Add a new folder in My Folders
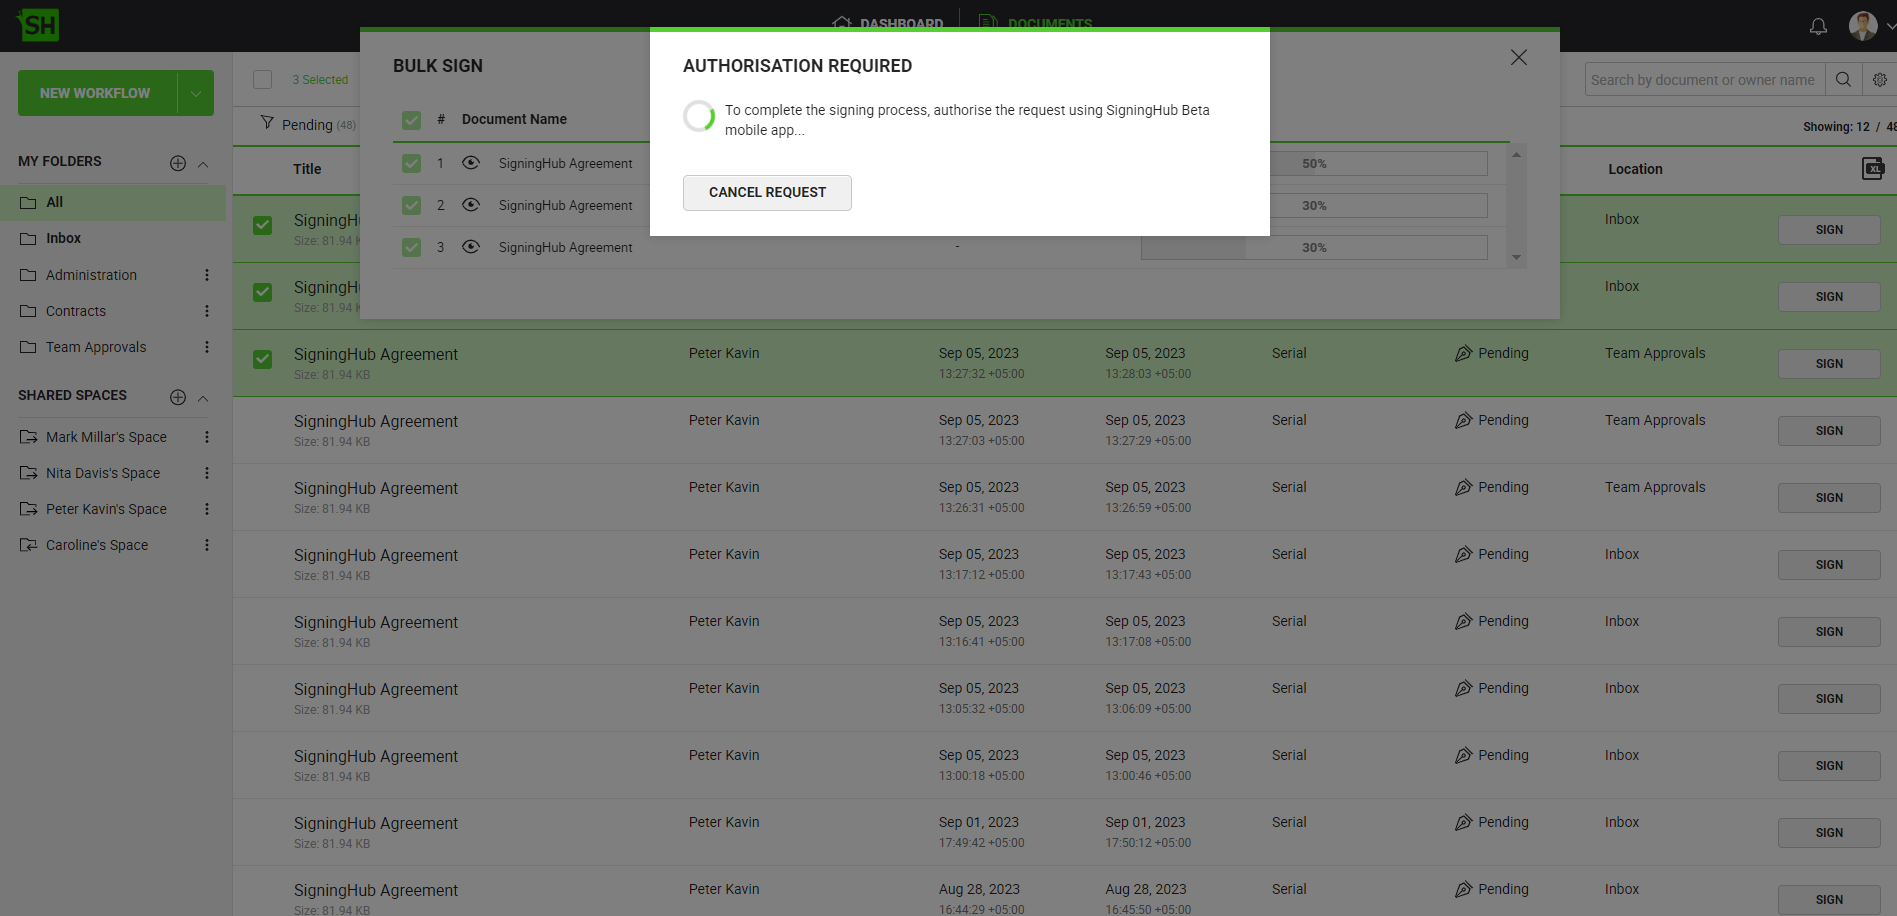Image resolution: width=1897 pixels, height=916 pixels. [178, 163]
